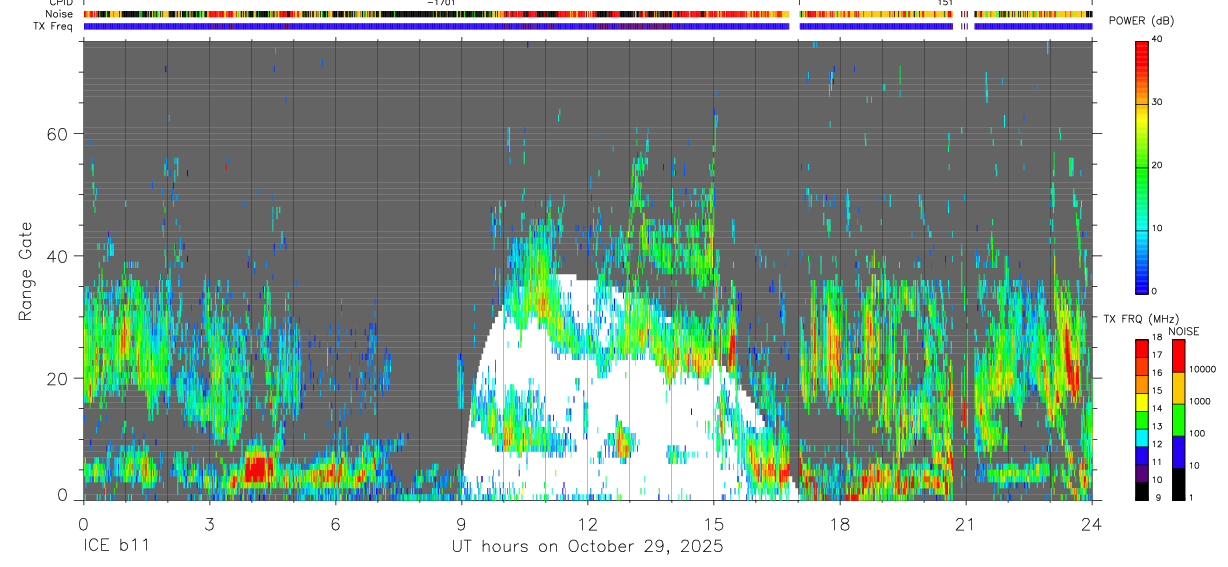Click the cyan swatch in the TX FRQ legend
Viewport: 1228px width, 567px height.
coord(1141,438)
